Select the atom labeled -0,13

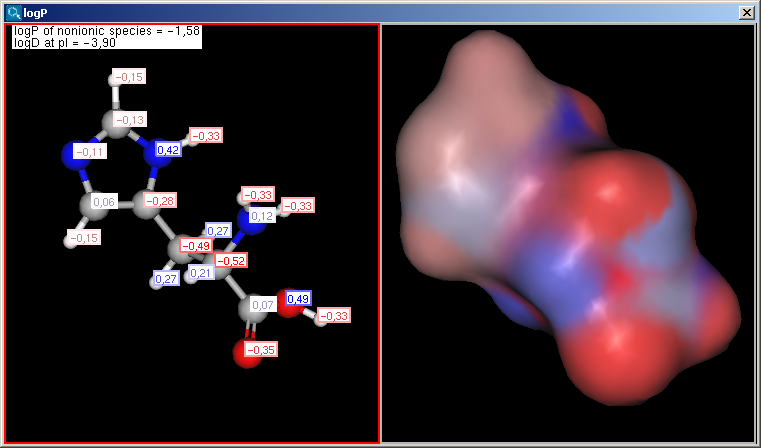[127, 120]
